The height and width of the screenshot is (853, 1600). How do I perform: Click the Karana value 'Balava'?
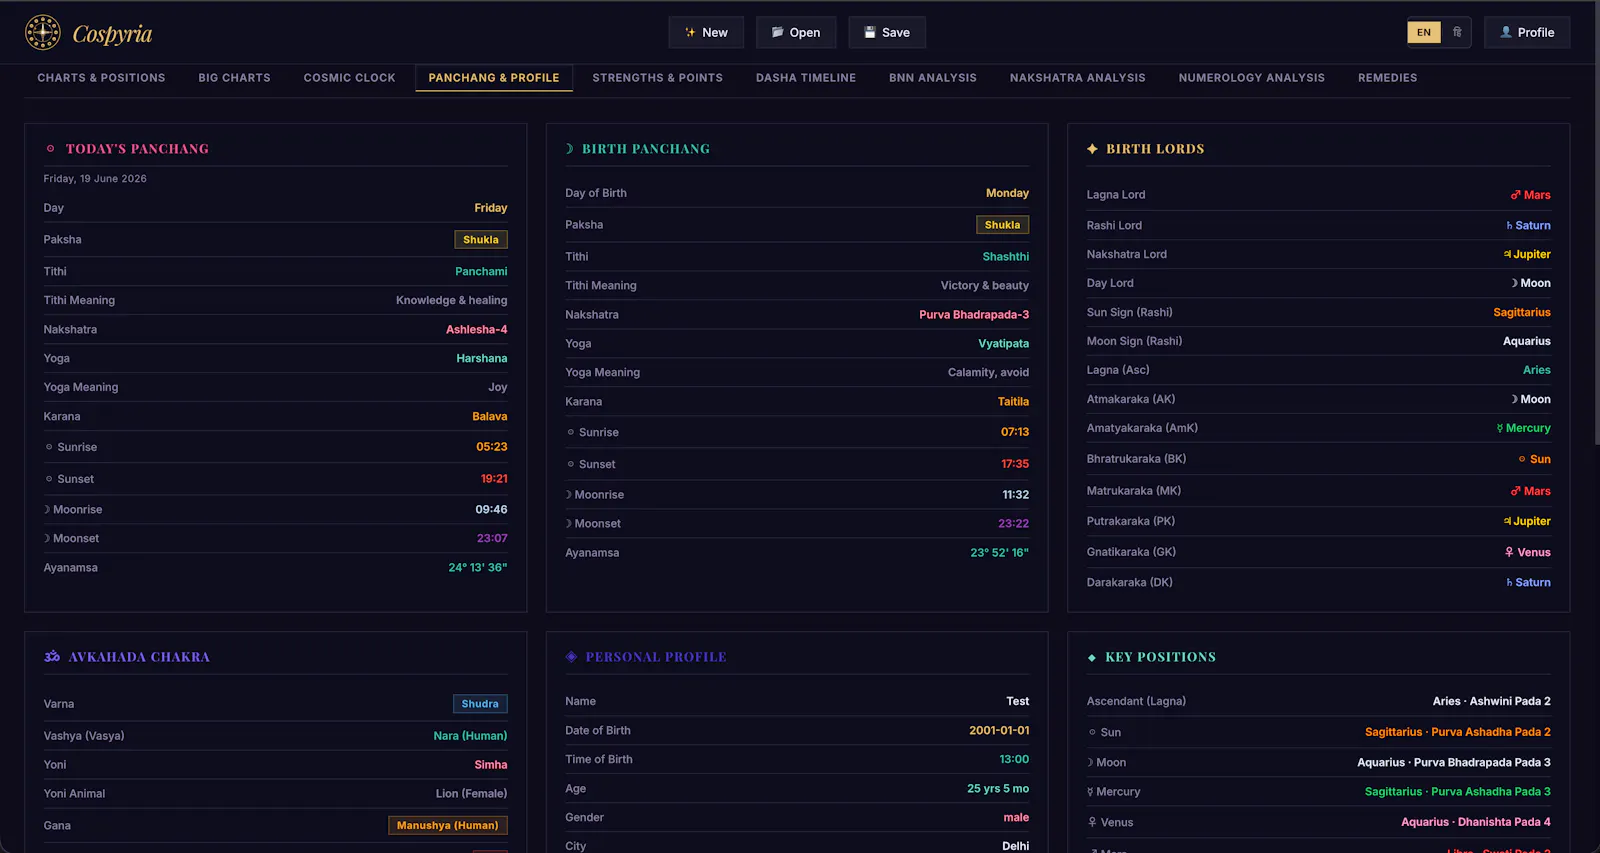click(x=490, y=417)
